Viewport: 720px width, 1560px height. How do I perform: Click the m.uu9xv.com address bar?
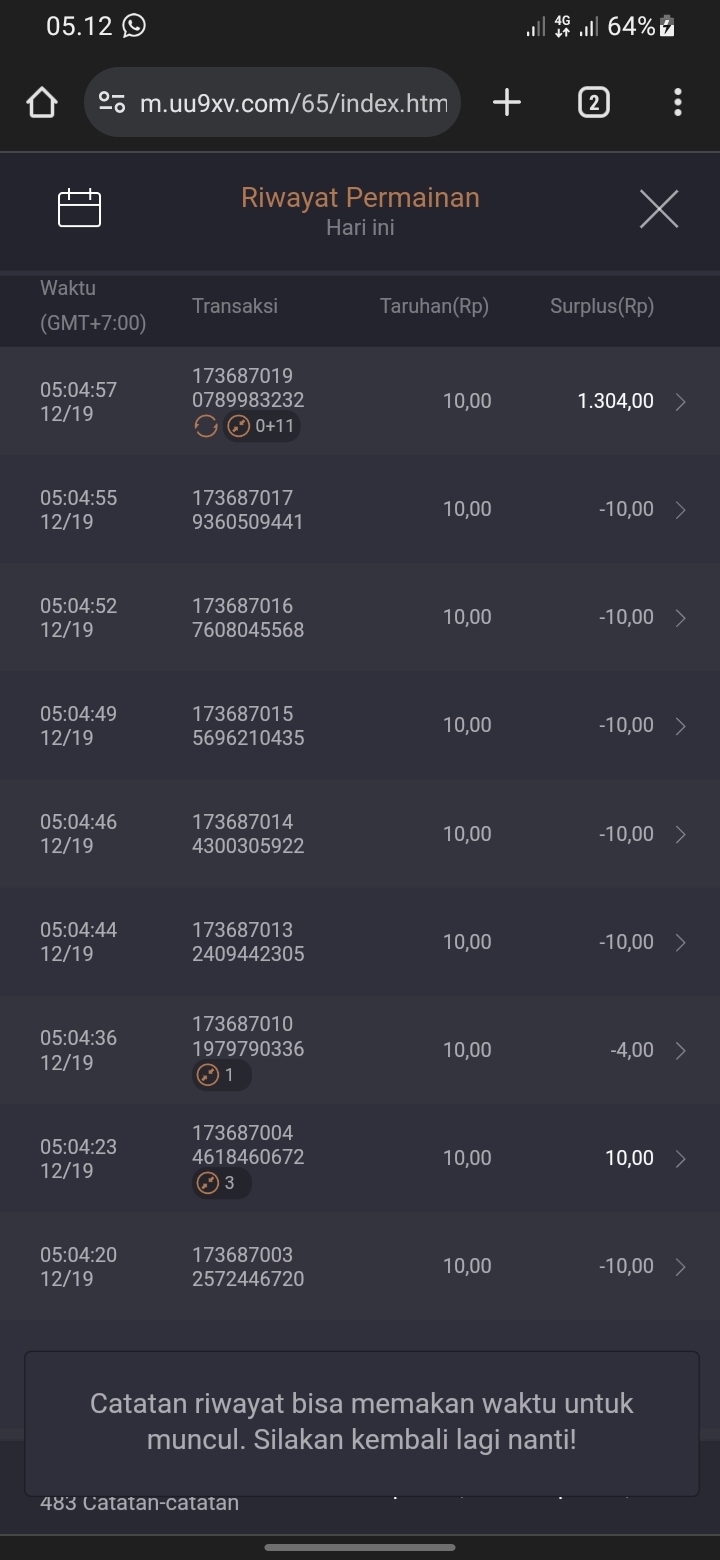point(292,102)
